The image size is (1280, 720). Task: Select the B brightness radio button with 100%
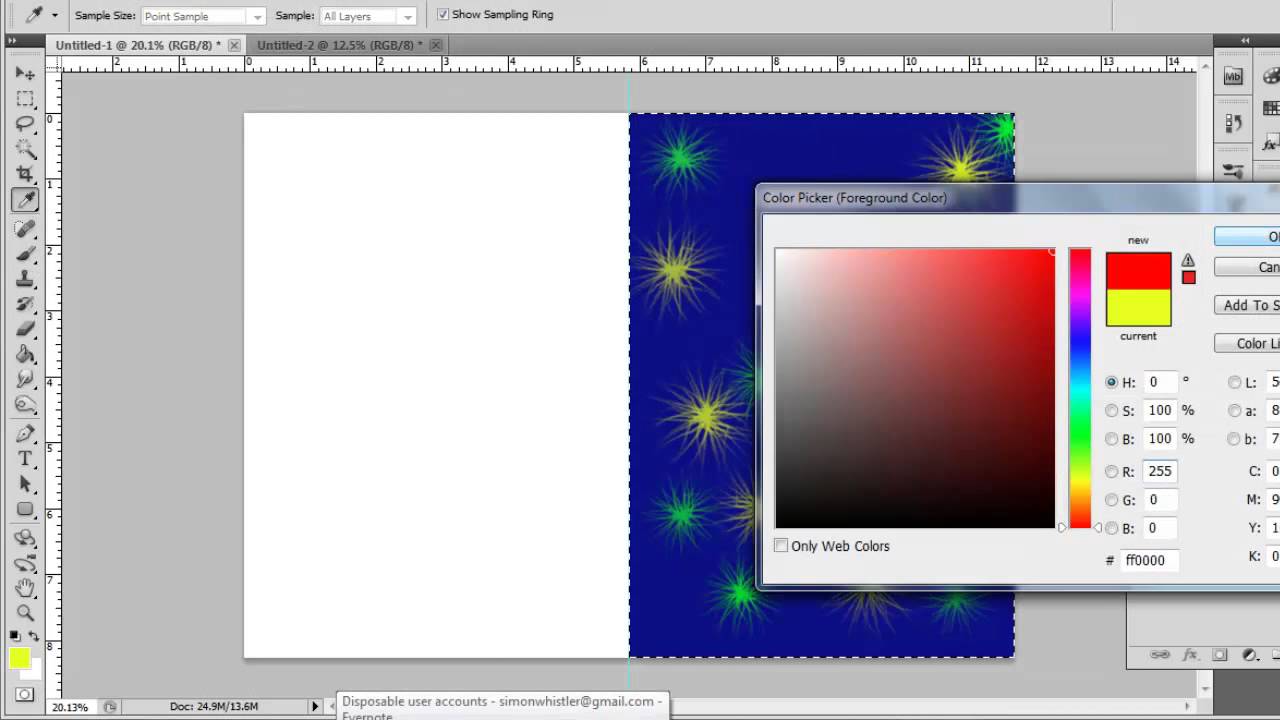pos(1111,438)
